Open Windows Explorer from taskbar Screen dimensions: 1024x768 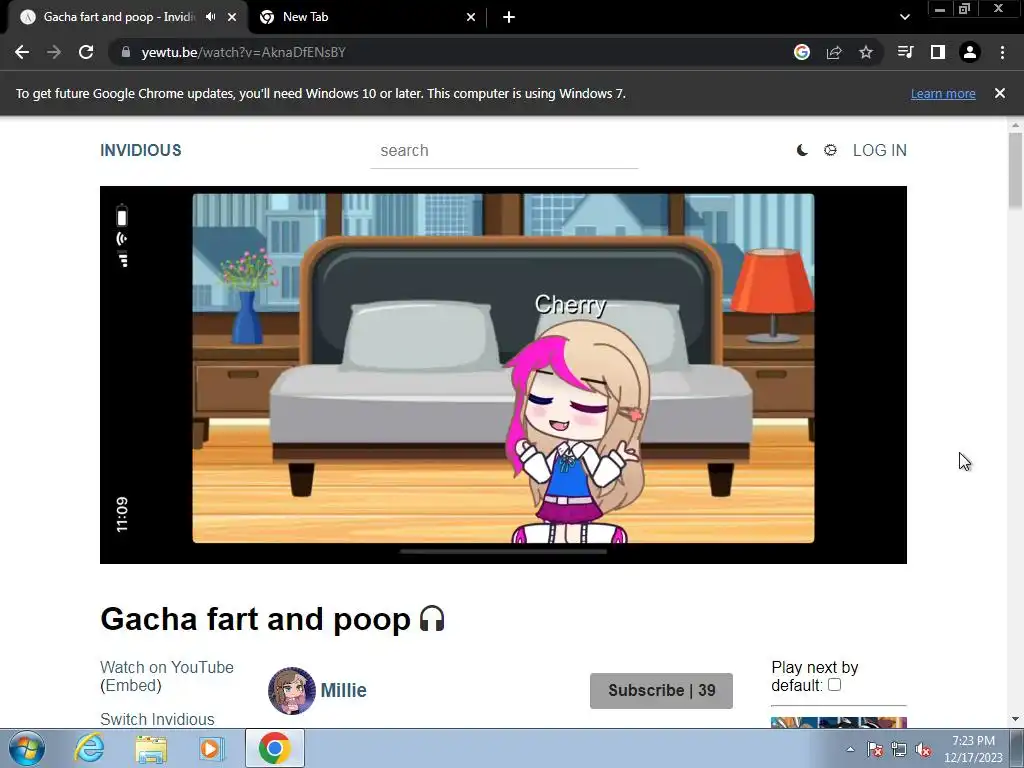click(151, 748)
